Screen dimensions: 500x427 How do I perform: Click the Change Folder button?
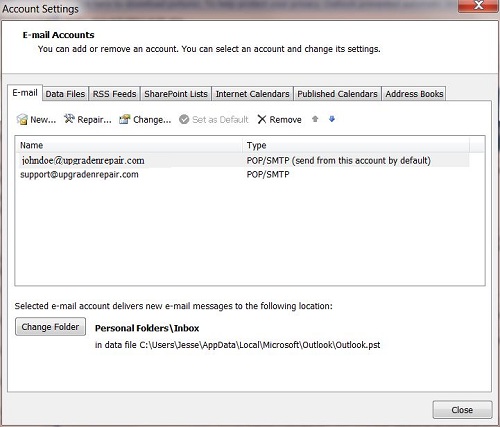point(50,327)
